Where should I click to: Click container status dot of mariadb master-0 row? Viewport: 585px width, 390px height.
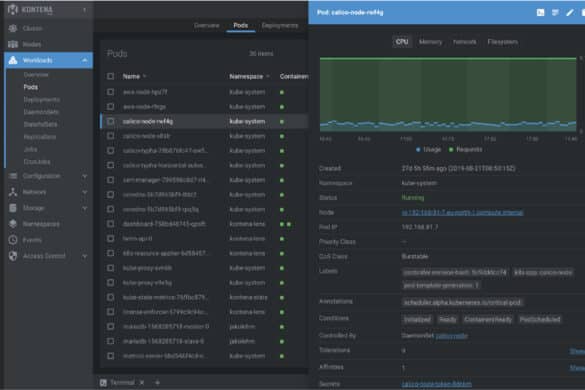pyautogui.click(x=282, y=327)
